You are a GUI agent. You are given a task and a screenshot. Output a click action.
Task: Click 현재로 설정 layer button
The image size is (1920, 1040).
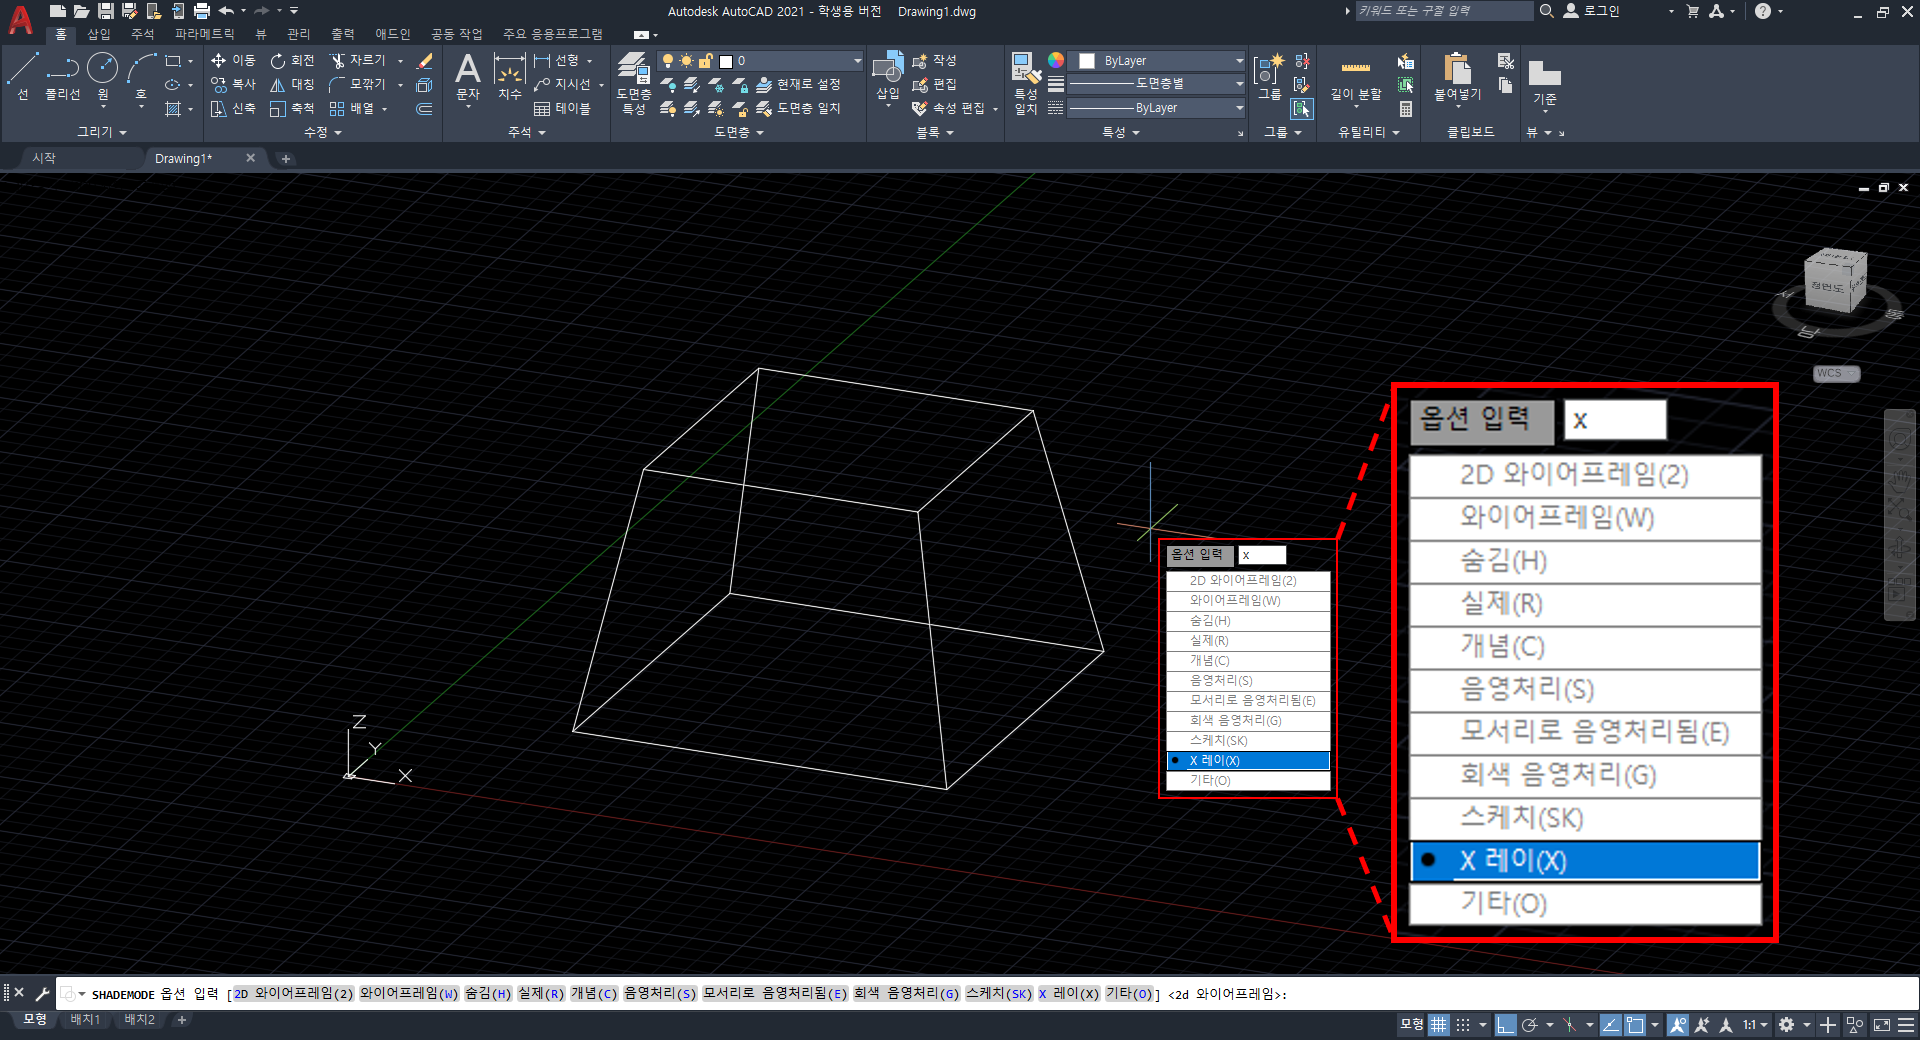pos(799,85)
